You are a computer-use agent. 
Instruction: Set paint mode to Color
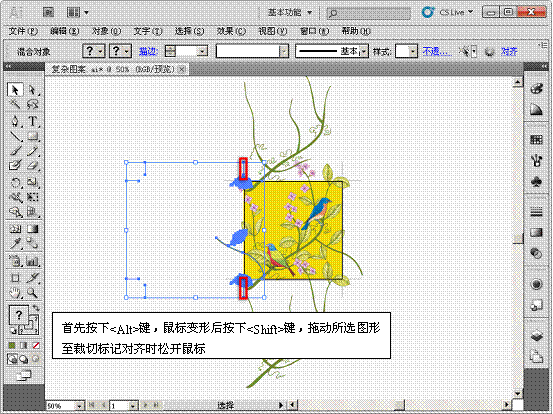click(x=12, y=346)
